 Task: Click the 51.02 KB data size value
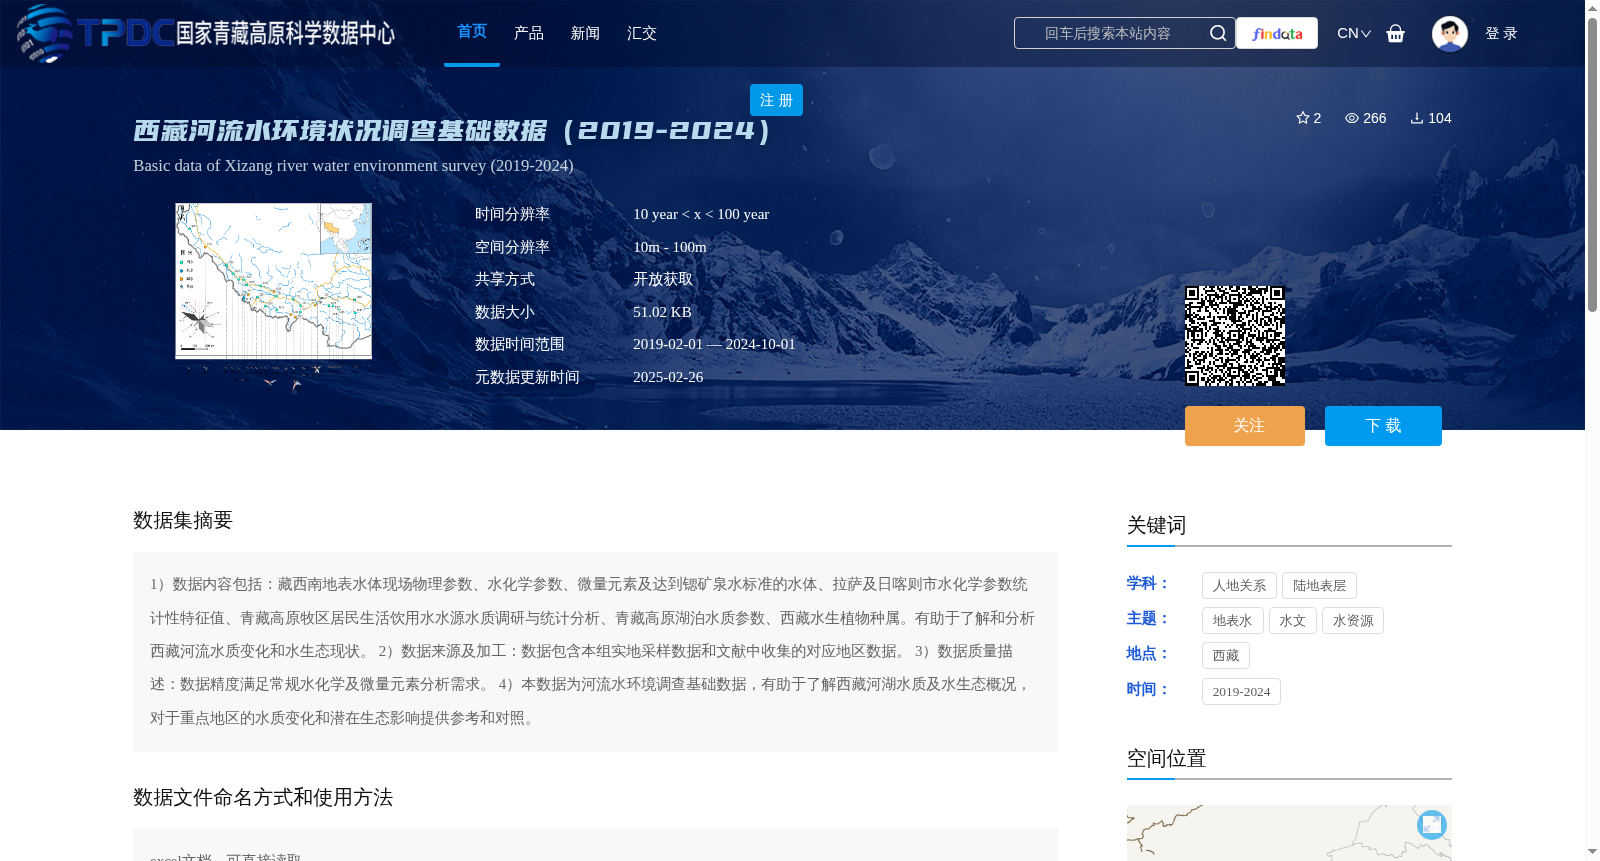click(662, 312)
